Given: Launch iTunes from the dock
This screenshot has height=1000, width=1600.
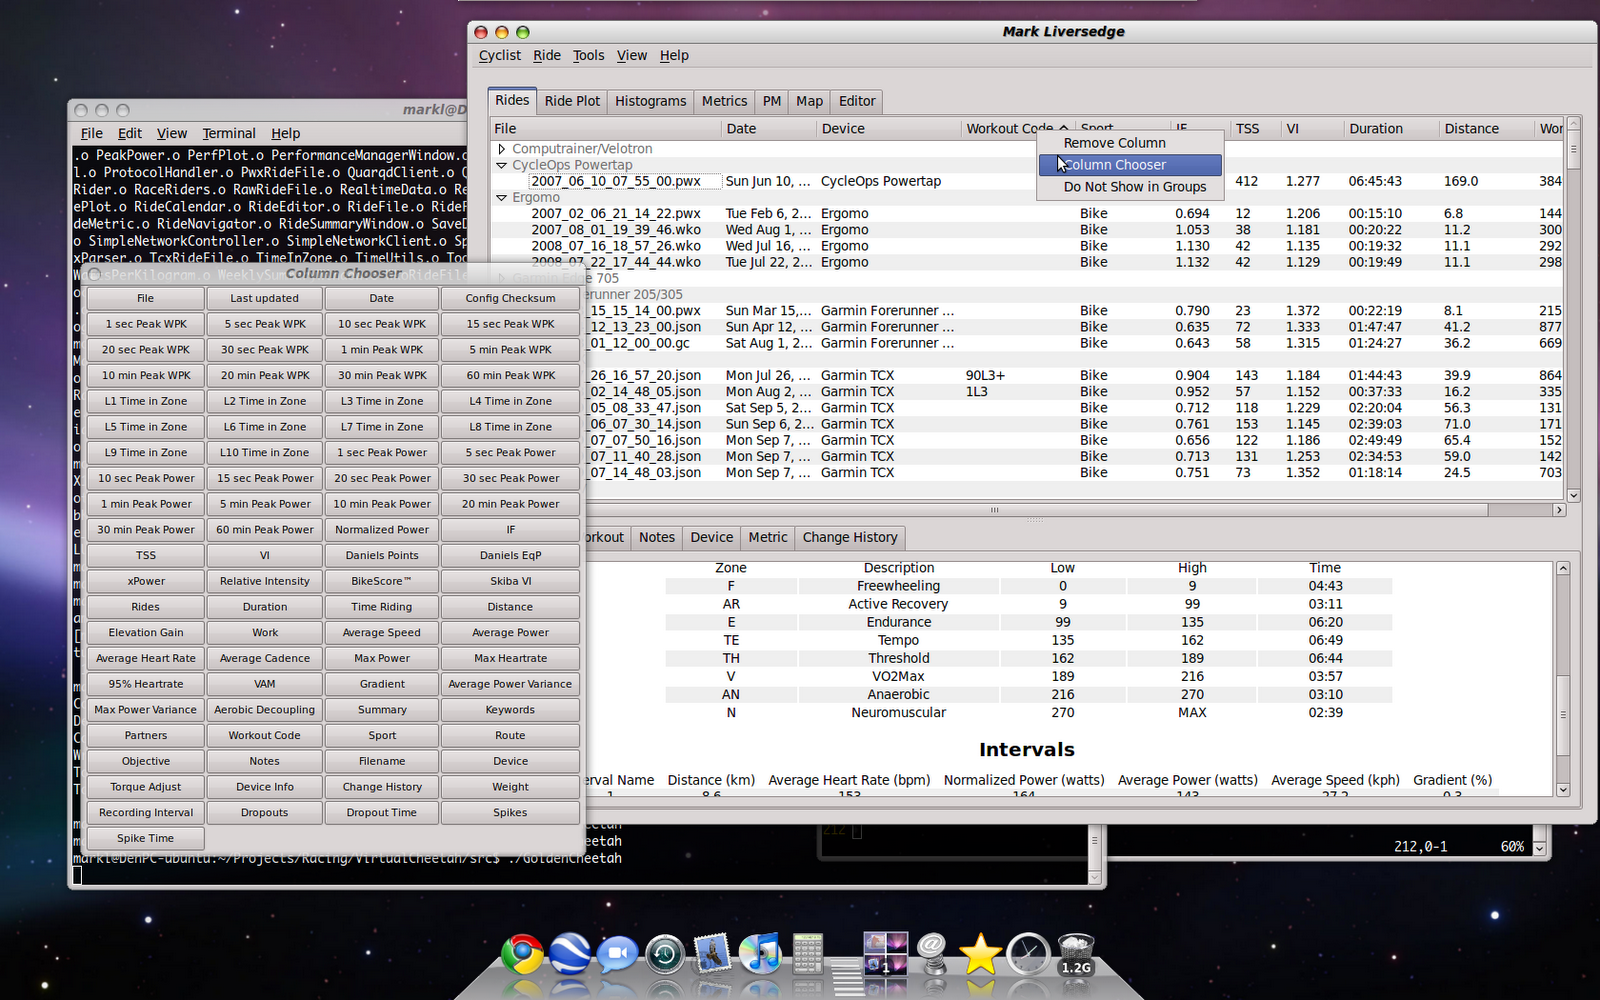Looking at the screenshot, I should pyautogui.click(x=760, y=954).
